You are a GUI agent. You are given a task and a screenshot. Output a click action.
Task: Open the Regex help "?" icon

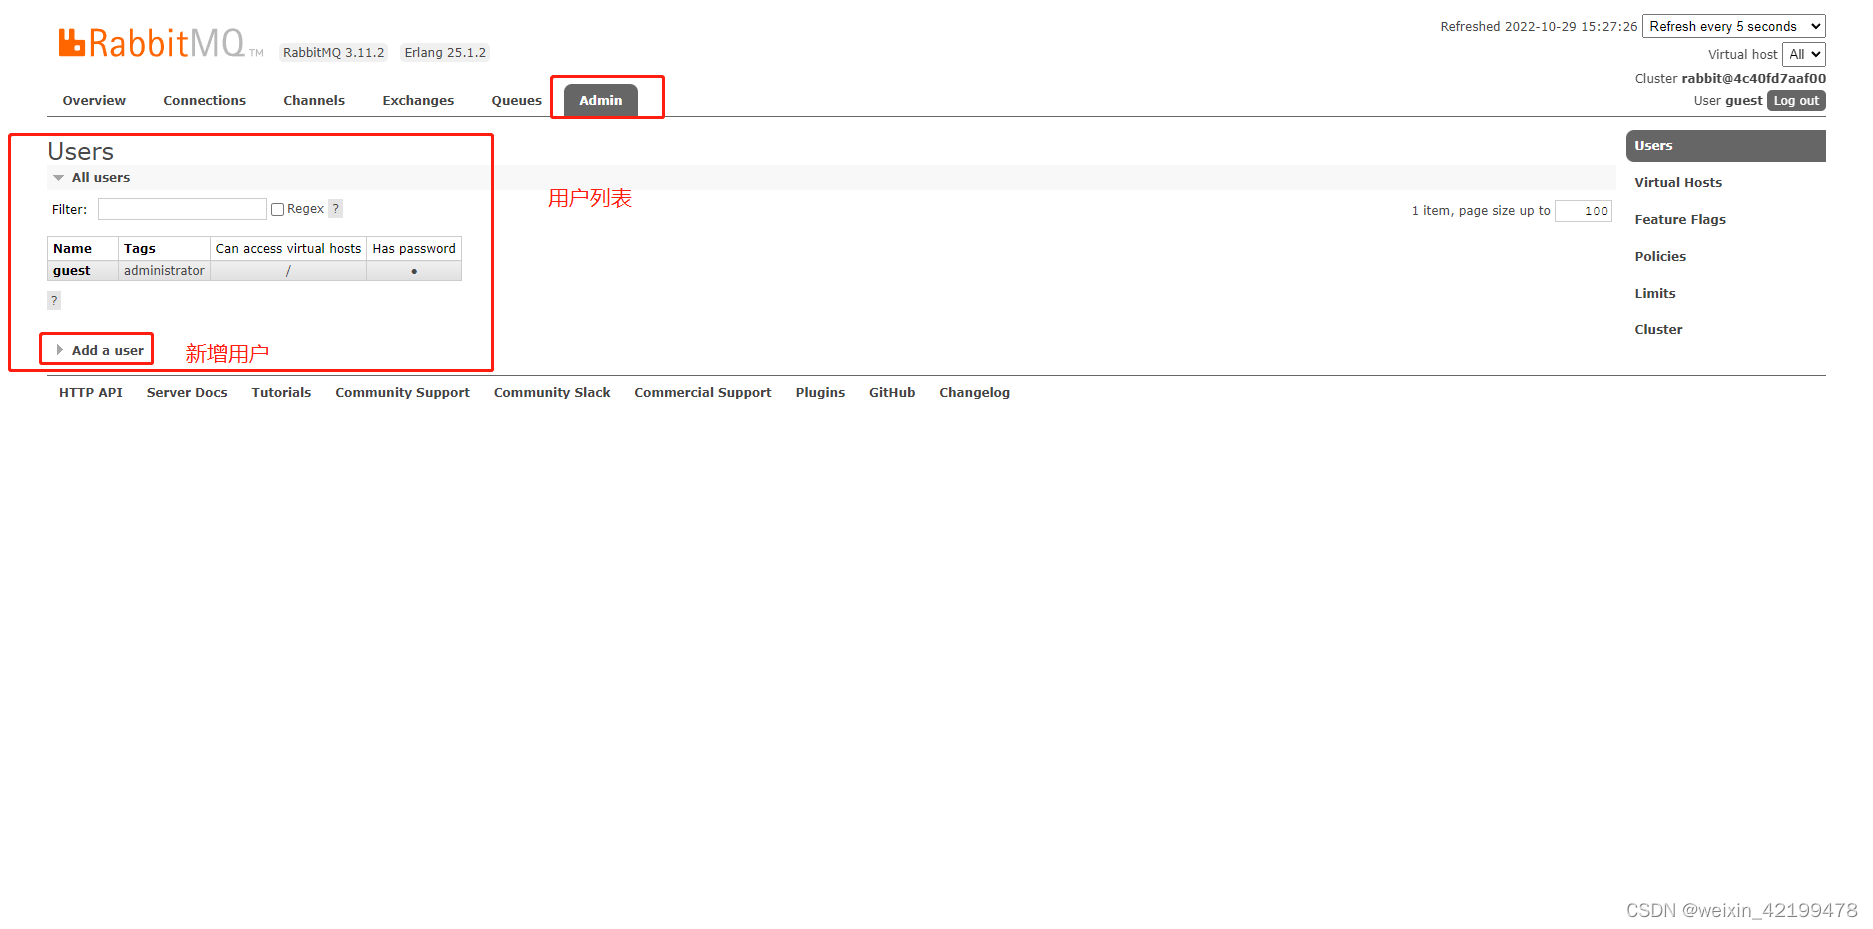tap(335, 208)
